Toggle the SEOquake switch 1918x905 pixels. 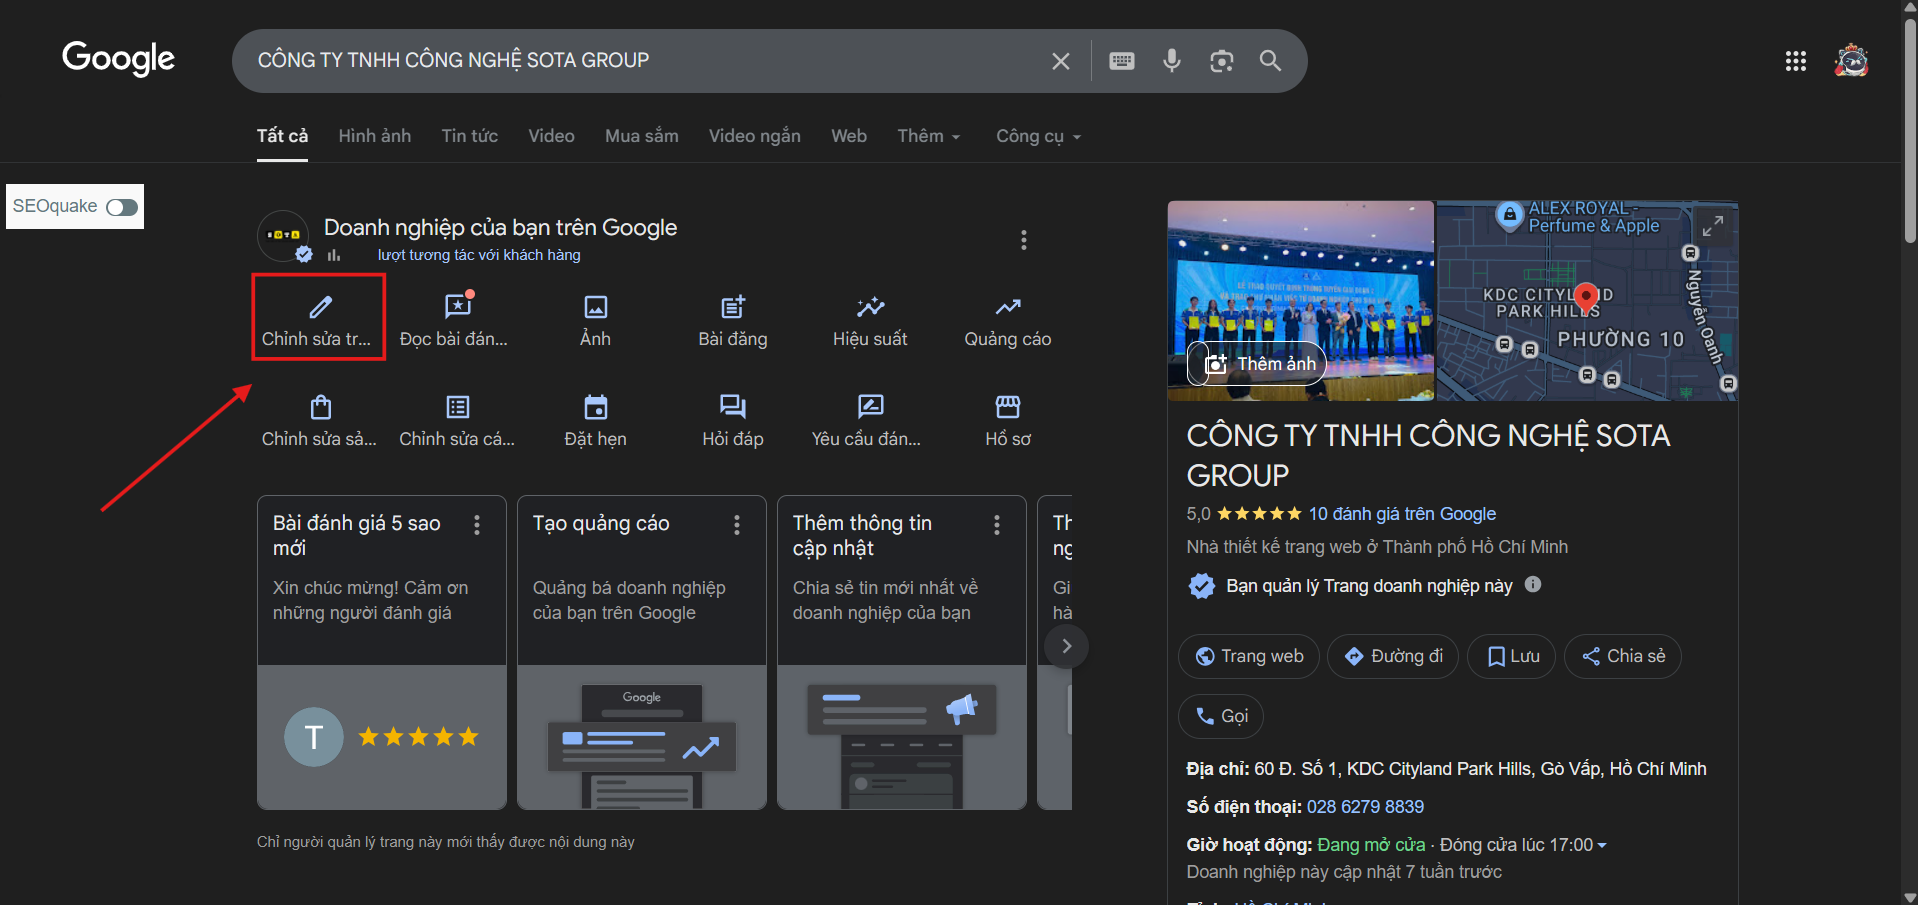pos(122,207)
